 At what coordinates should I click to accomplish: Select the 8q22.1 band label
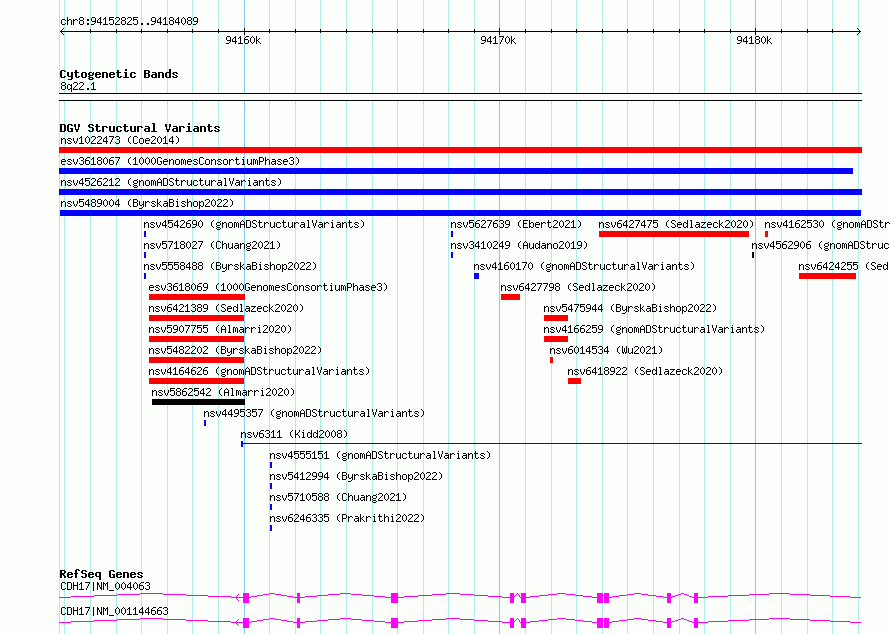tap(78, 86)
